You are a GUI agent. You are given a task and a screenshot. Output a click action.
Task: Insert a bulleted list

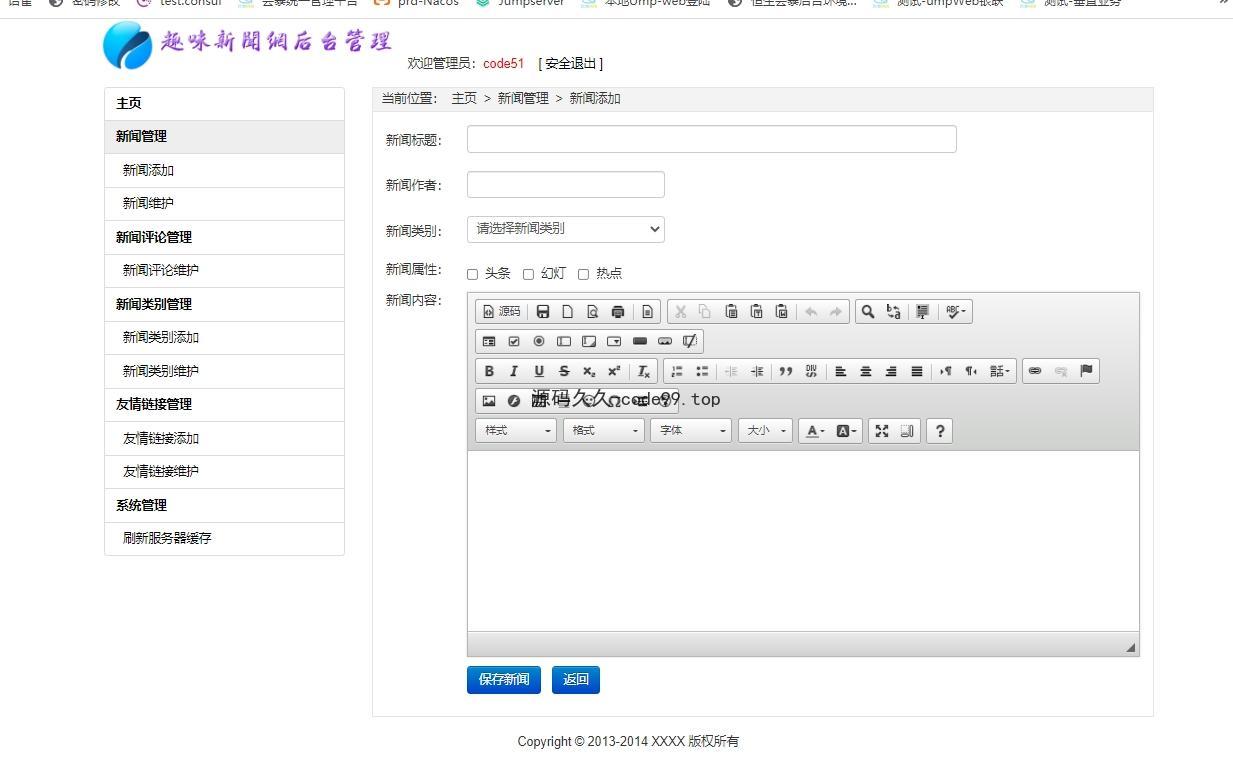[702, 372]
